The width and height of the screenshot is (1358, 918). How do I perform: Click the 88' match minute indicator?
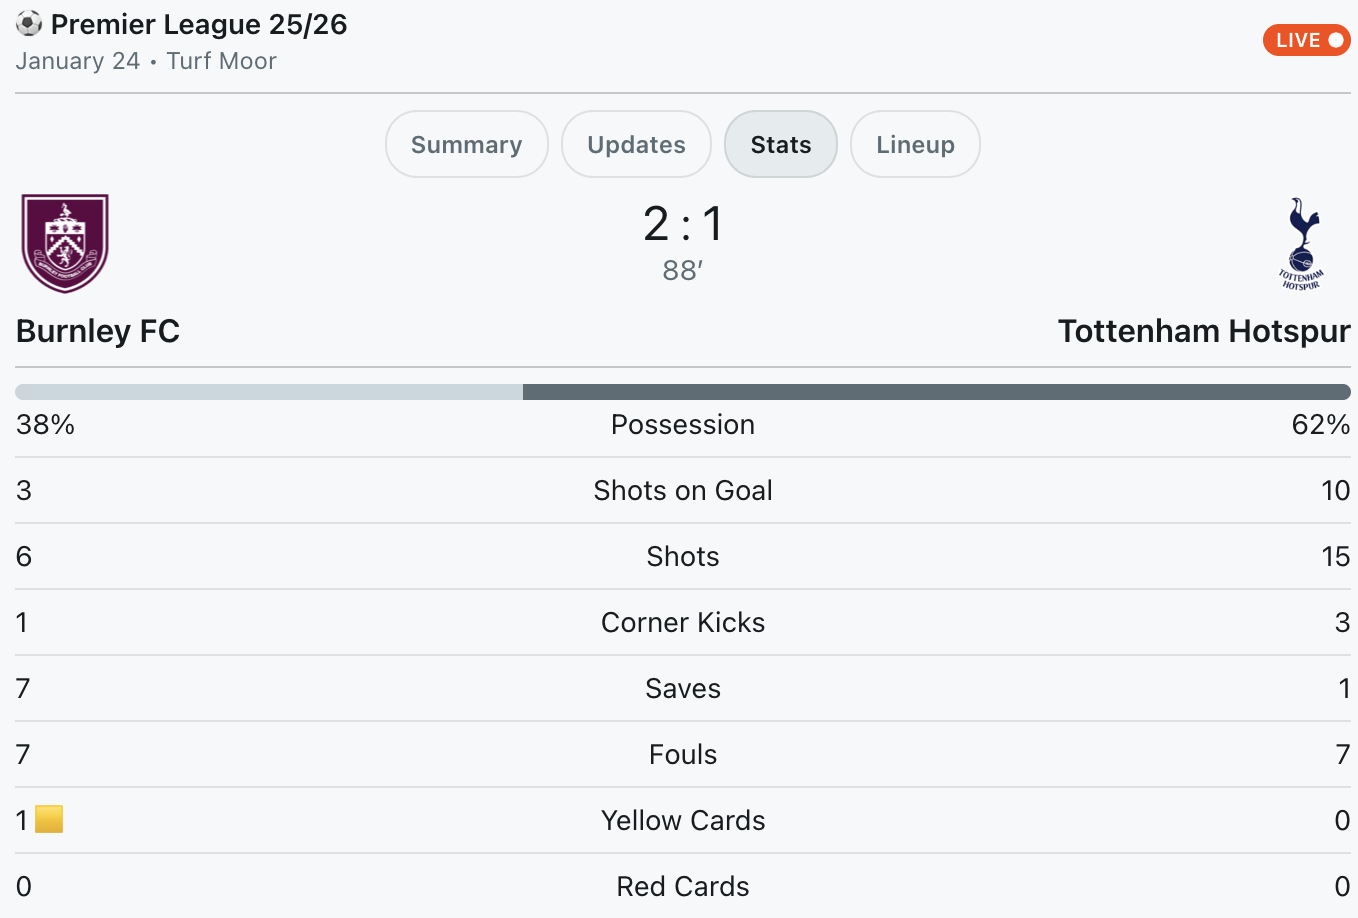point(683,271)
